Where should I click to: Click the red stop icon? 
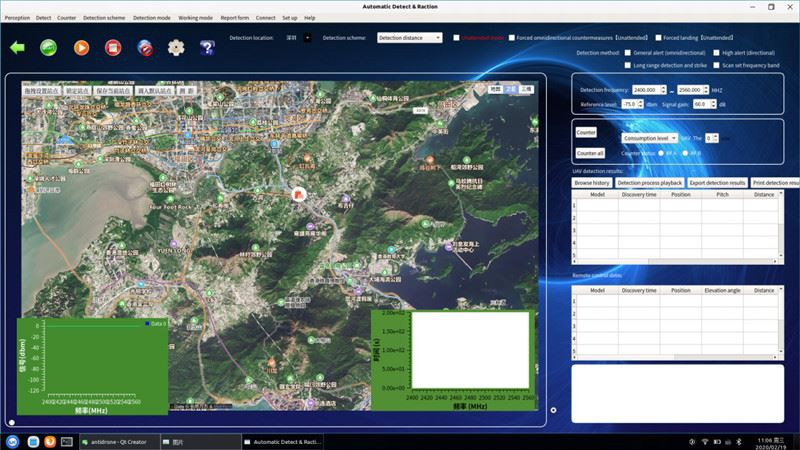[x=113, y=47]
